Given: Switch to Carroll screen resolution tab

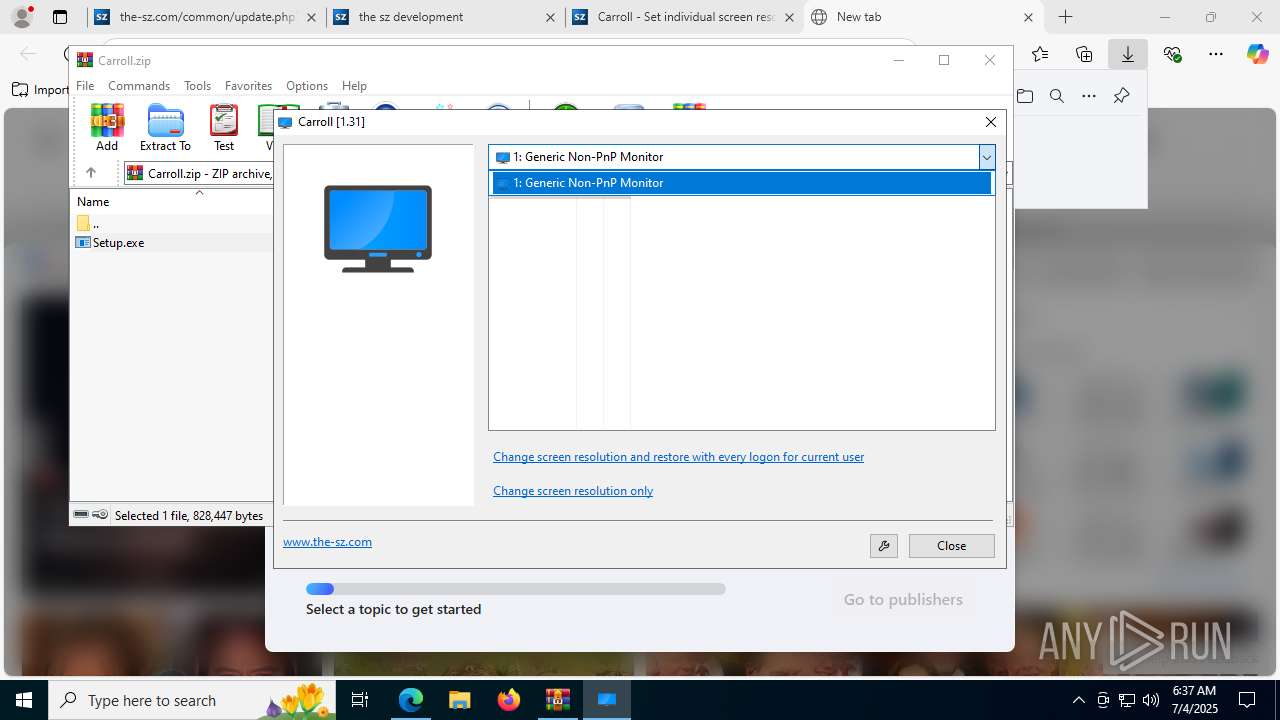Looking at the screenshot, I should [x=685, y=17].
